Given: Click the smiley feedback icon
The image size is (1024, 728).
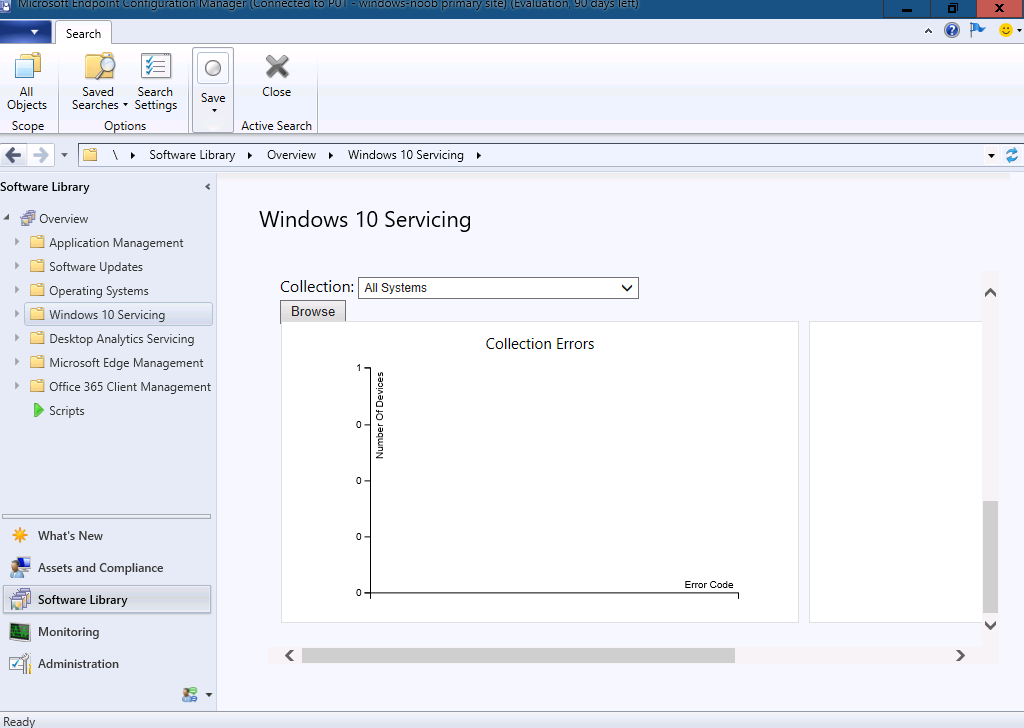Looking at the screenshot, I should coord(1006,30).
